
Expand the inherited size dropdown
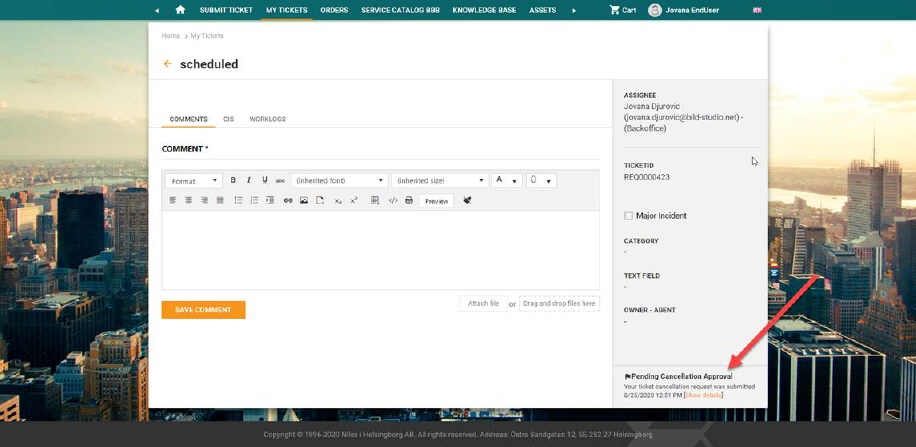coord(439,181)
